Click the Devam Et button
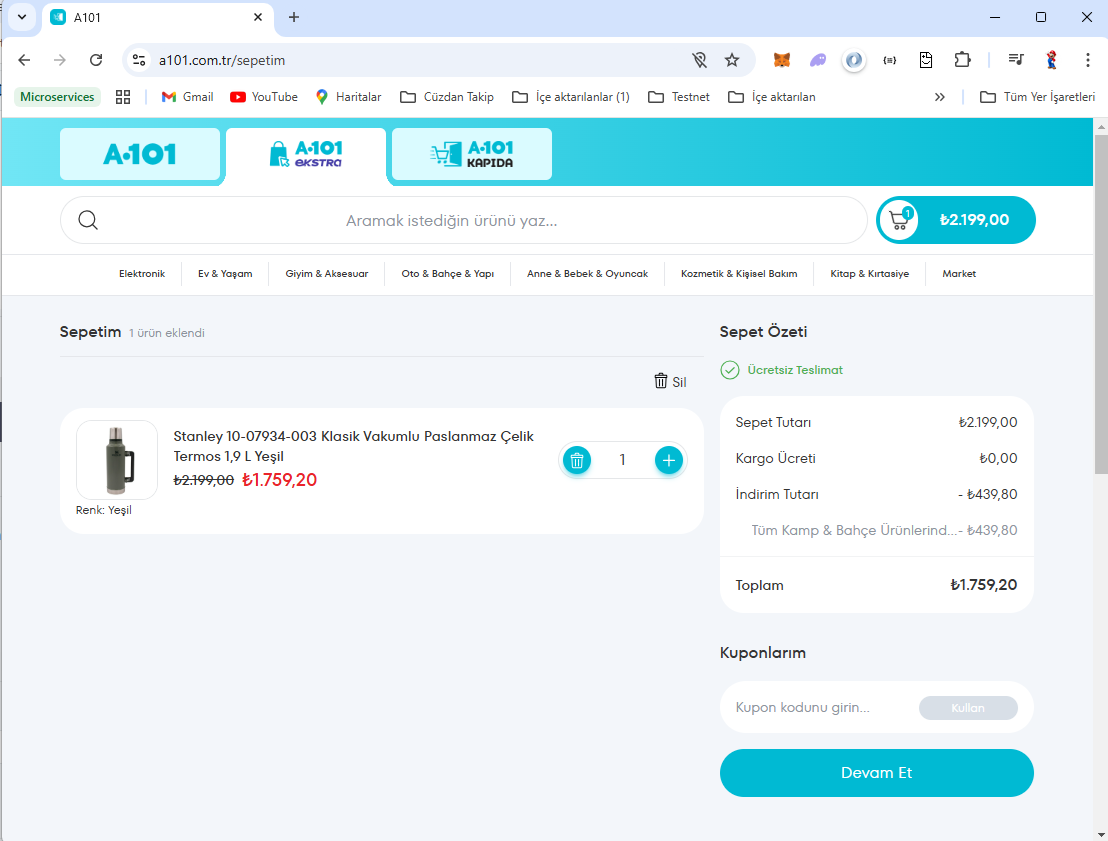The image size is (1108, 841). click(876, 773)
